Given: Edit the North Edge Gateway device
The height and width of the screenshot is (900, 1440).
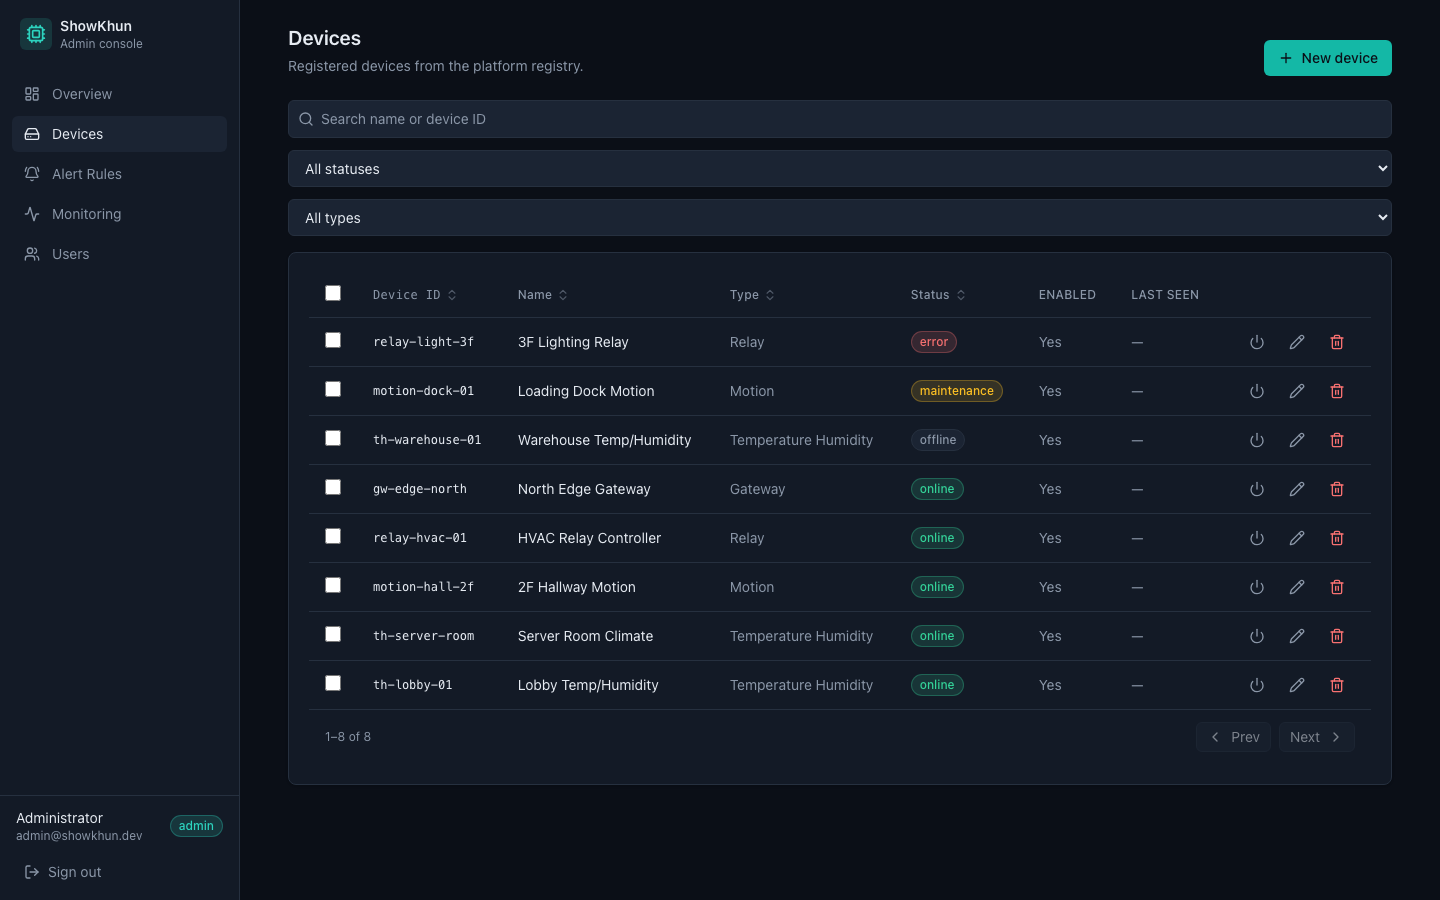Looking at the screenshot, I should (x=1297, y=489).
